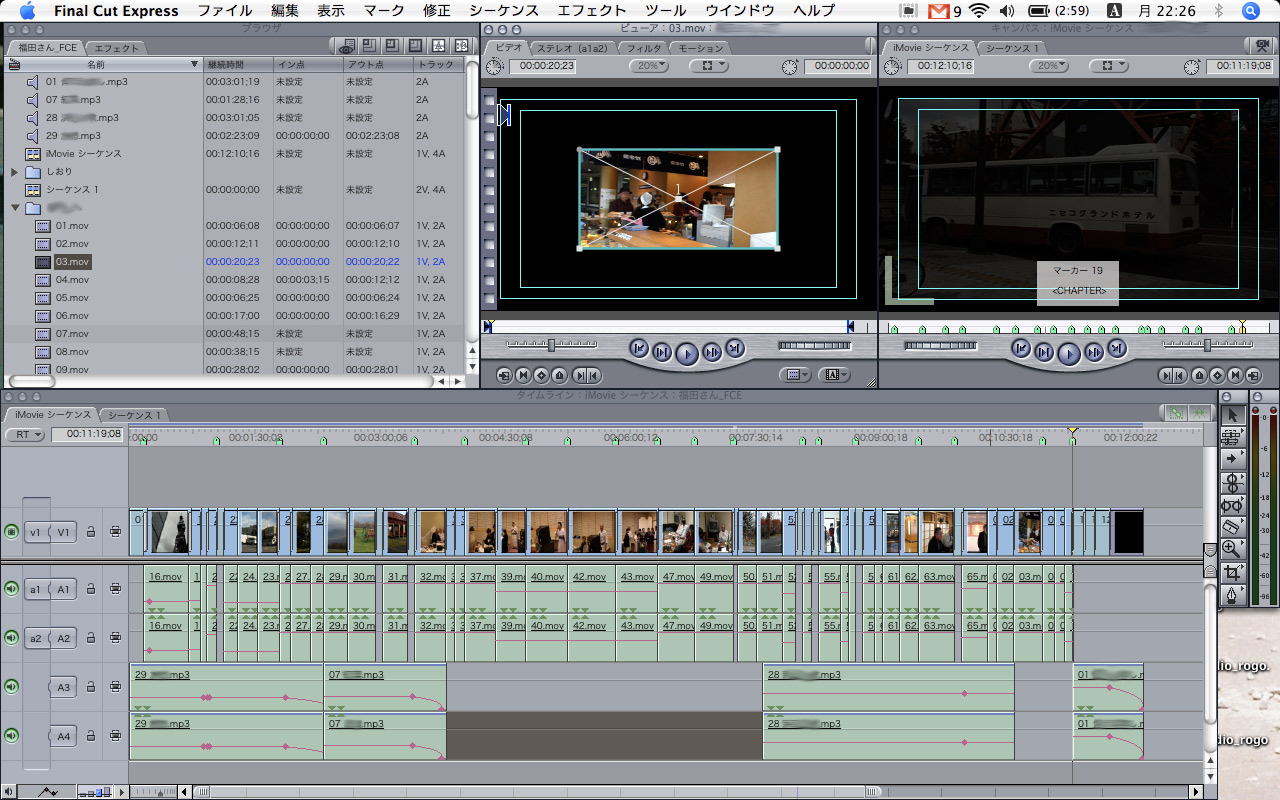This screenshot has height=800, width=1280.
Task: Select 07.mov clip in browser list
Action: pyautogui.click(x=72, y=334)
